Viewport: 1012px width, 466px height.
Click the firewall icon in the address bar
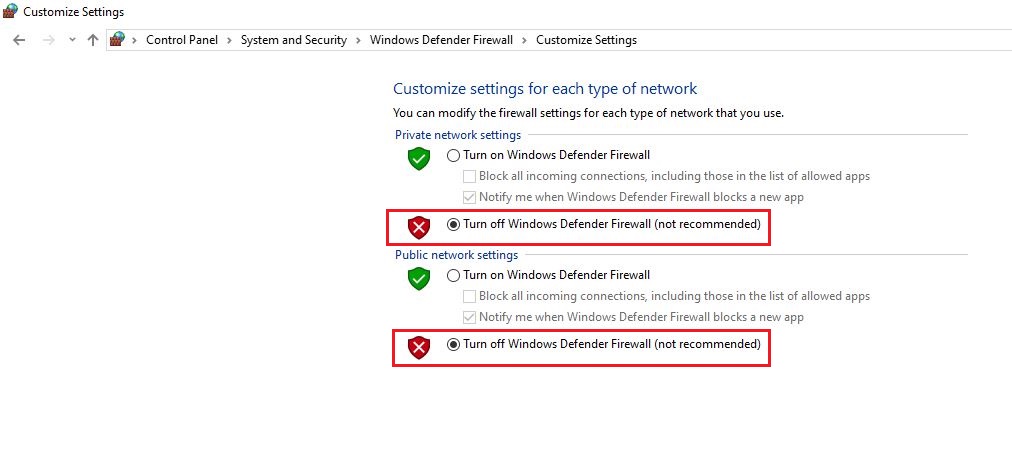tap(117, 39)
